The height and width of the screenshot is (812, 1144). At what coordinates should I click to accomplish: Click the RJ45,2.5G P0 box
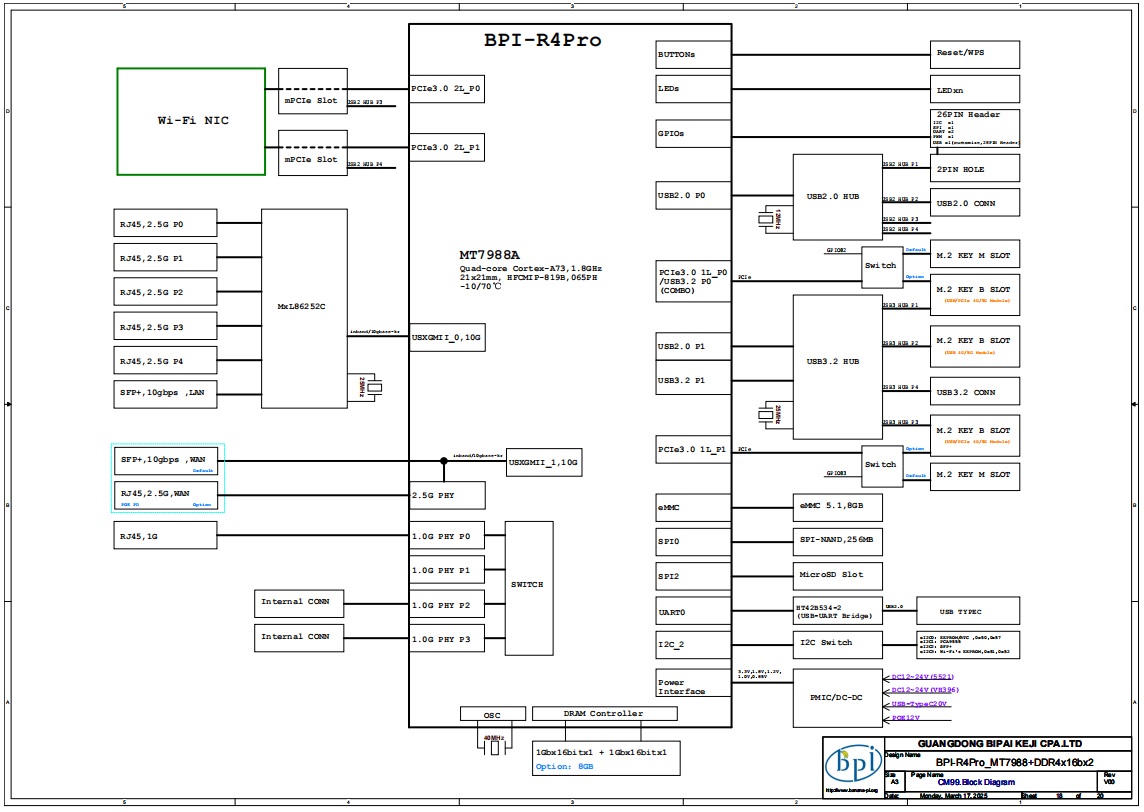pos(165,223)
